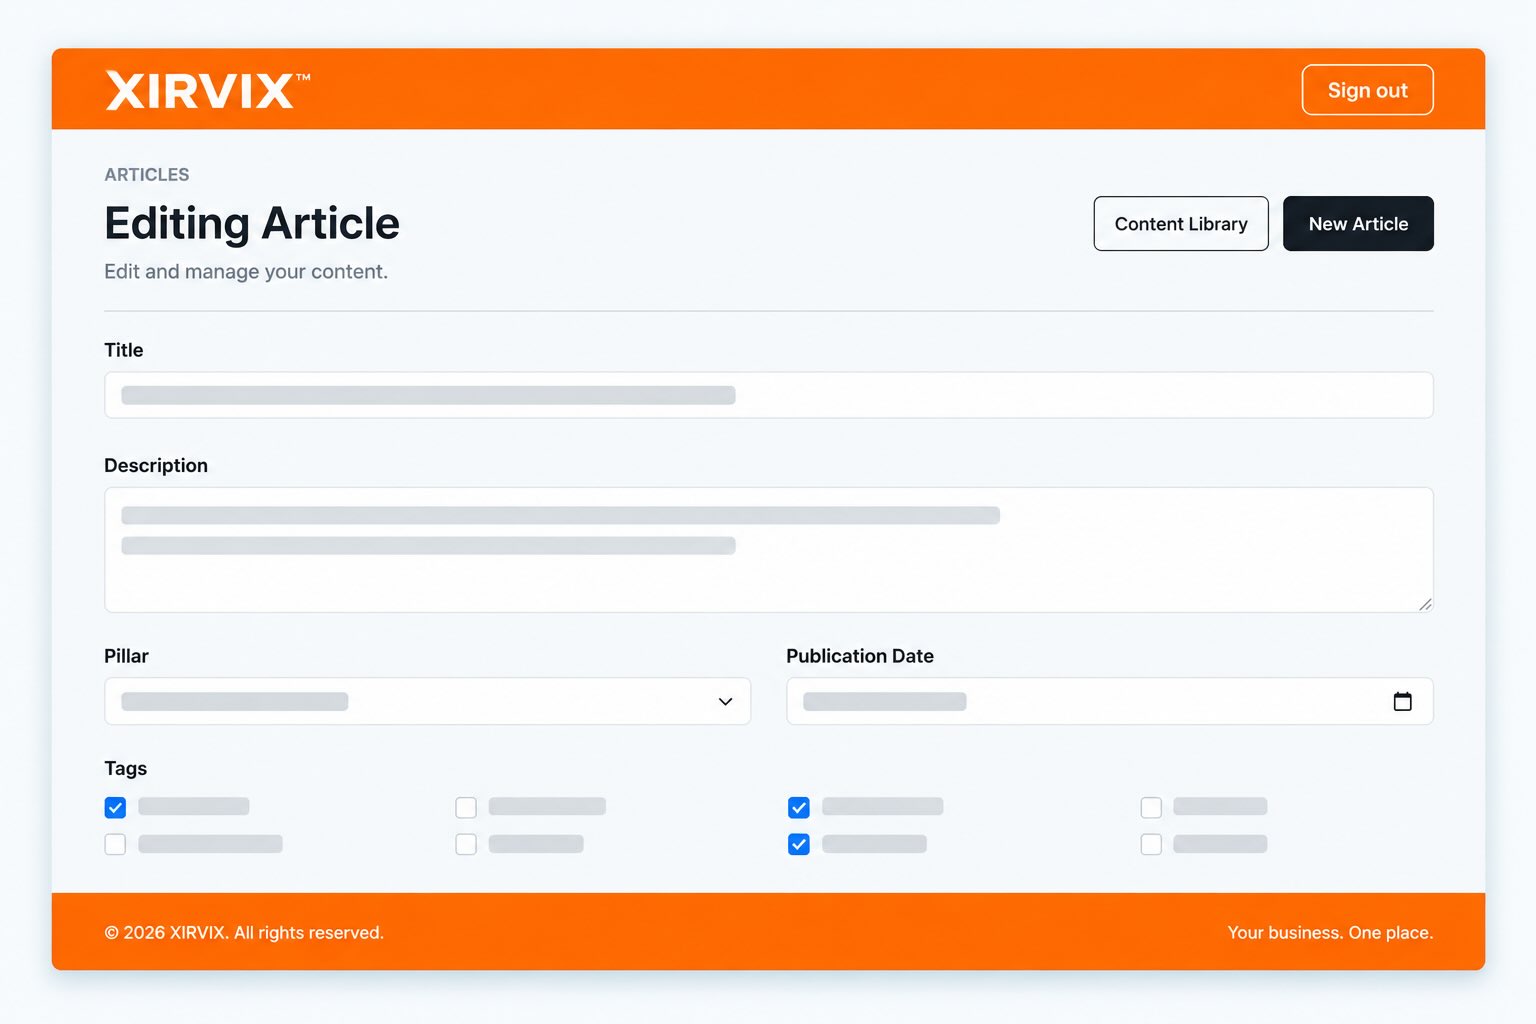Select the Publication Date field
Image resolution: width=1536 pixels, height=1024 pixels.
1109,701
